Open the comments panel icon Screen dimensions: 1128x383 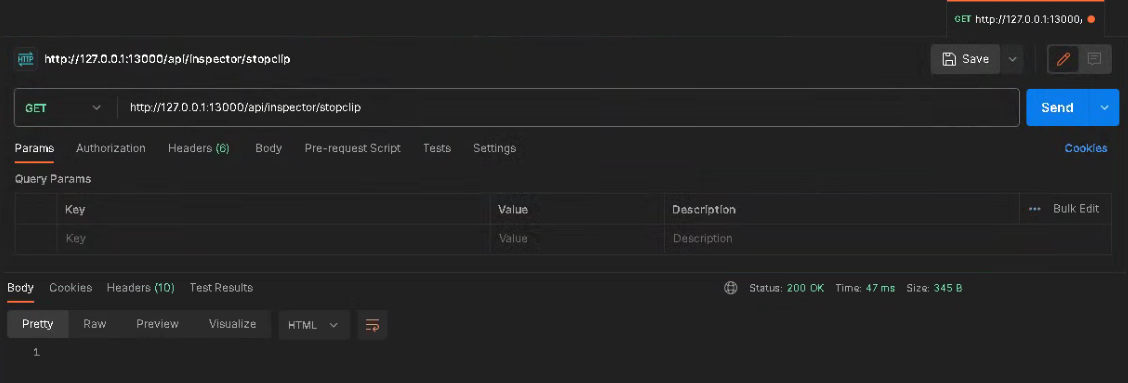pyautogui.click(x=1094, y=59)
